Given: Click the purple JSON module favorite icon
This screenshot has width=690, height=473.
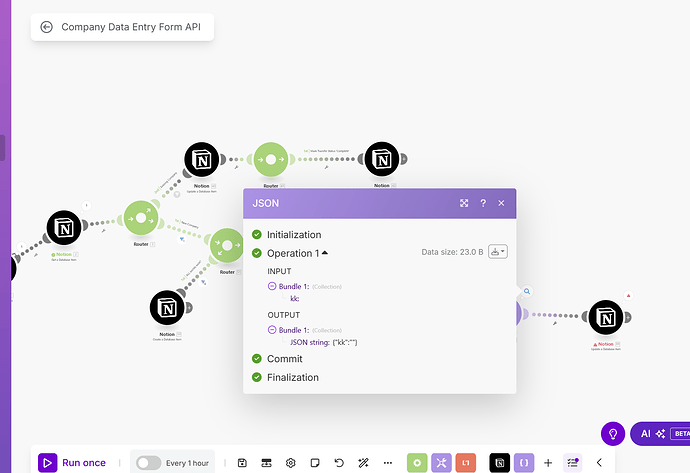Looking at the screenshot, I should point(524,462).
